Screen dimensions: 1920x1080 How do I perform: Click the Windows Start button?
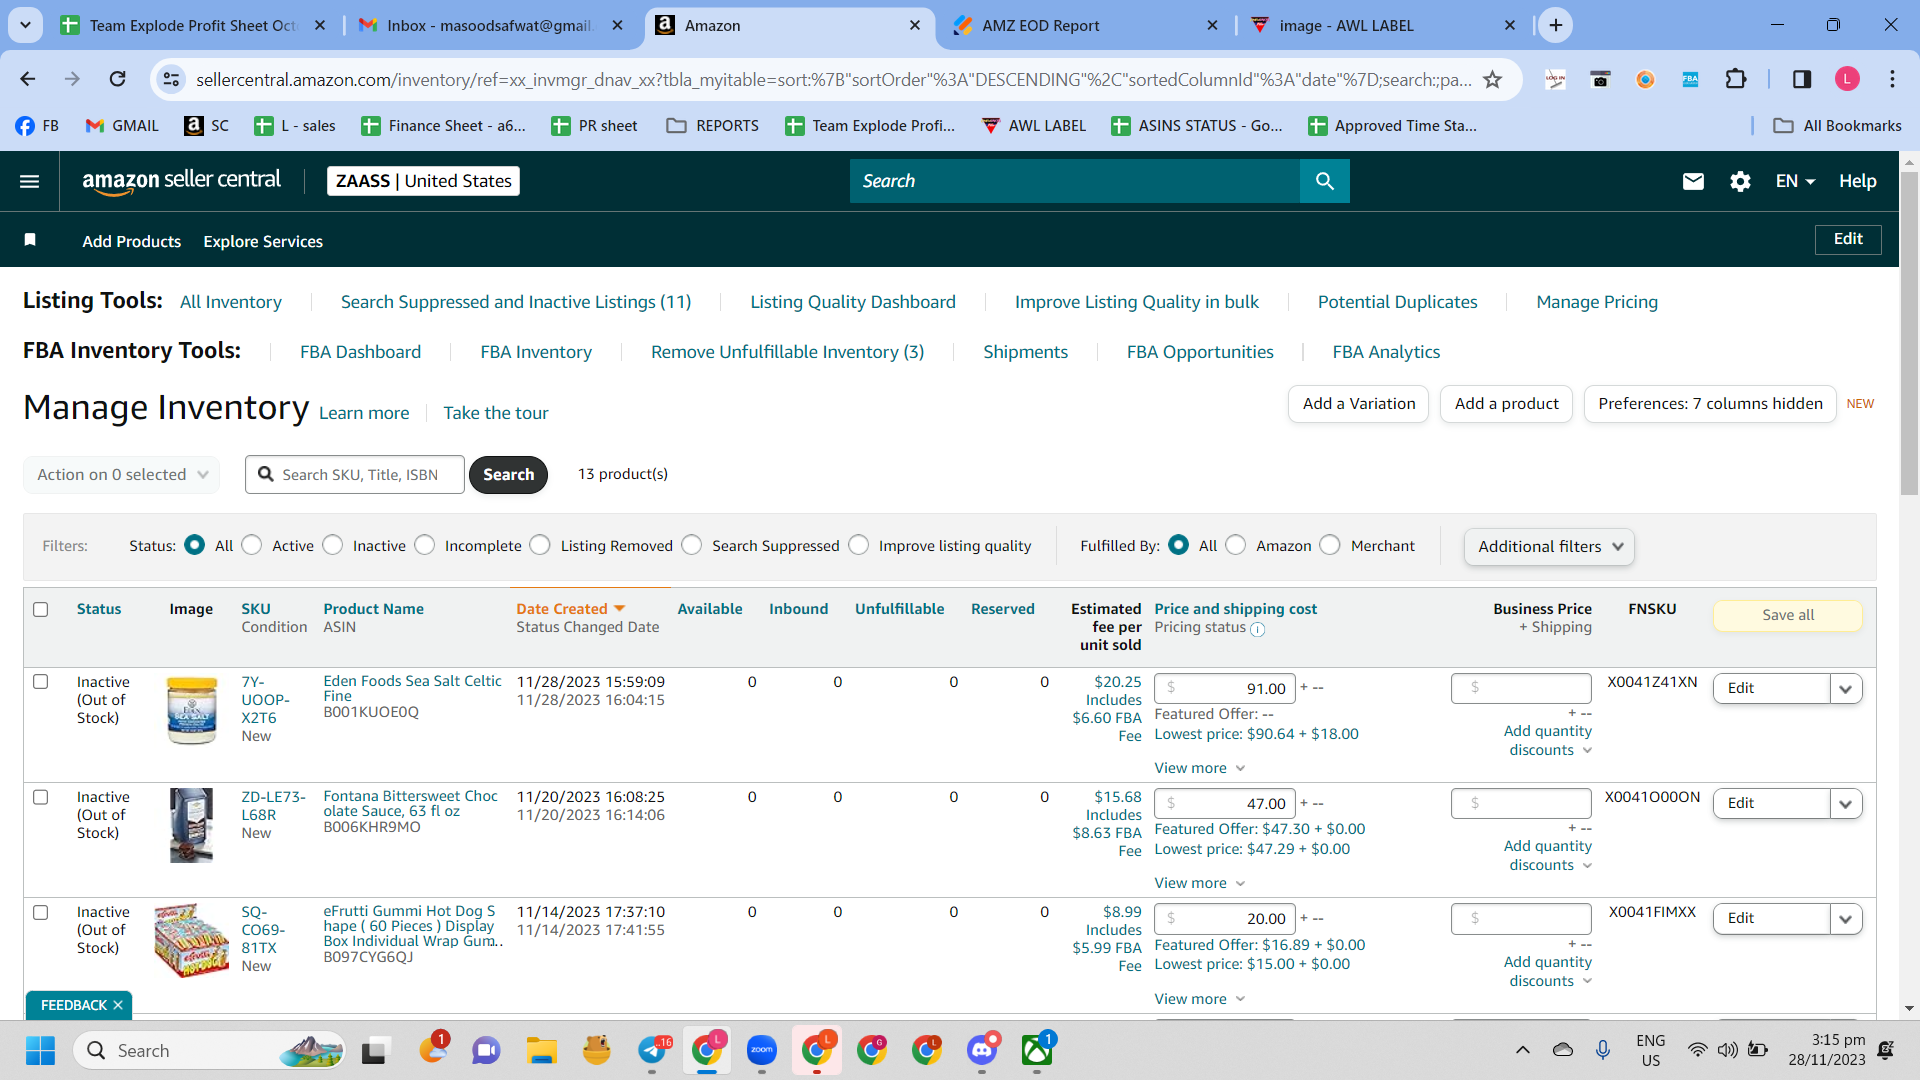pos(40,1050)
